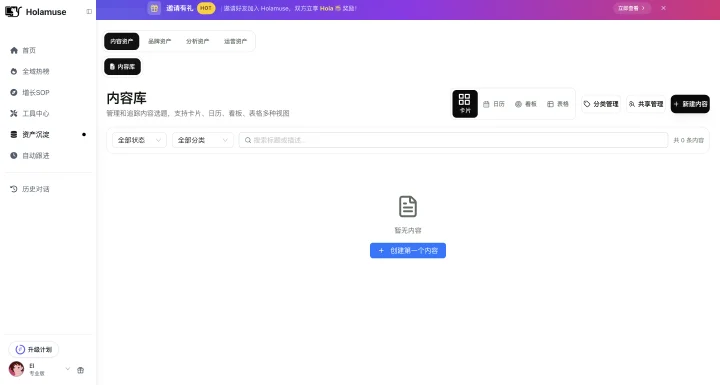Viewport: 720px width, 385px height.
Task: Expand the account menu chevron
Action: point(68,369)
